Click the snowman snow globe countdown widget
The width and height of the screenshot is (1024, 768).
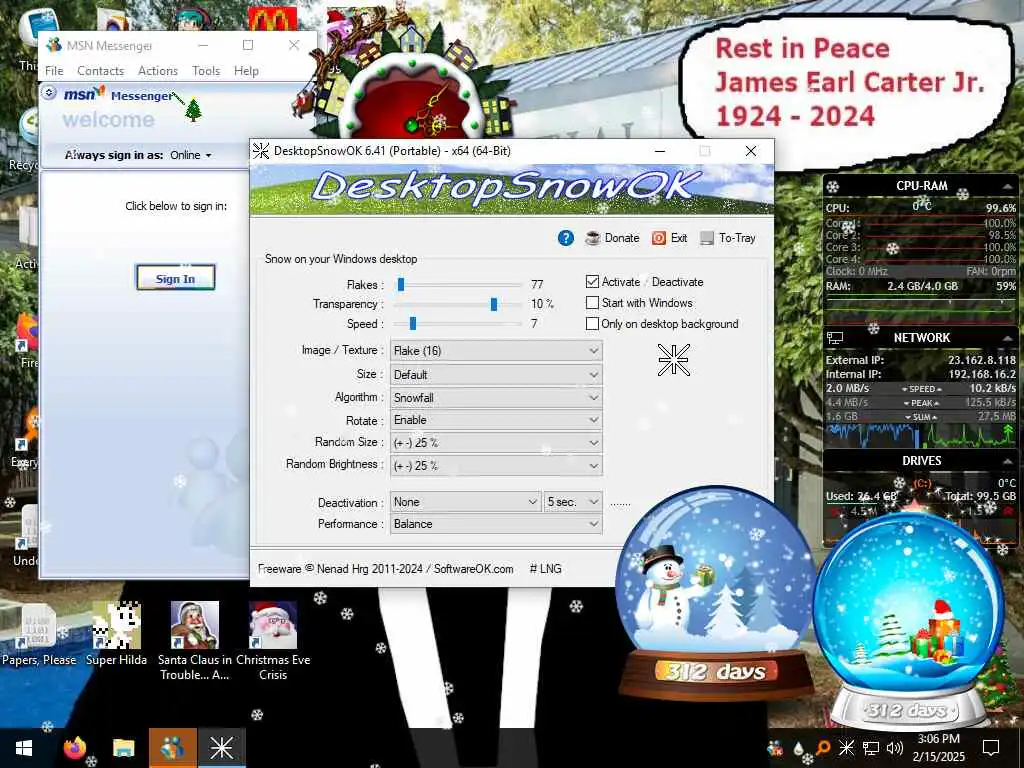716,592
